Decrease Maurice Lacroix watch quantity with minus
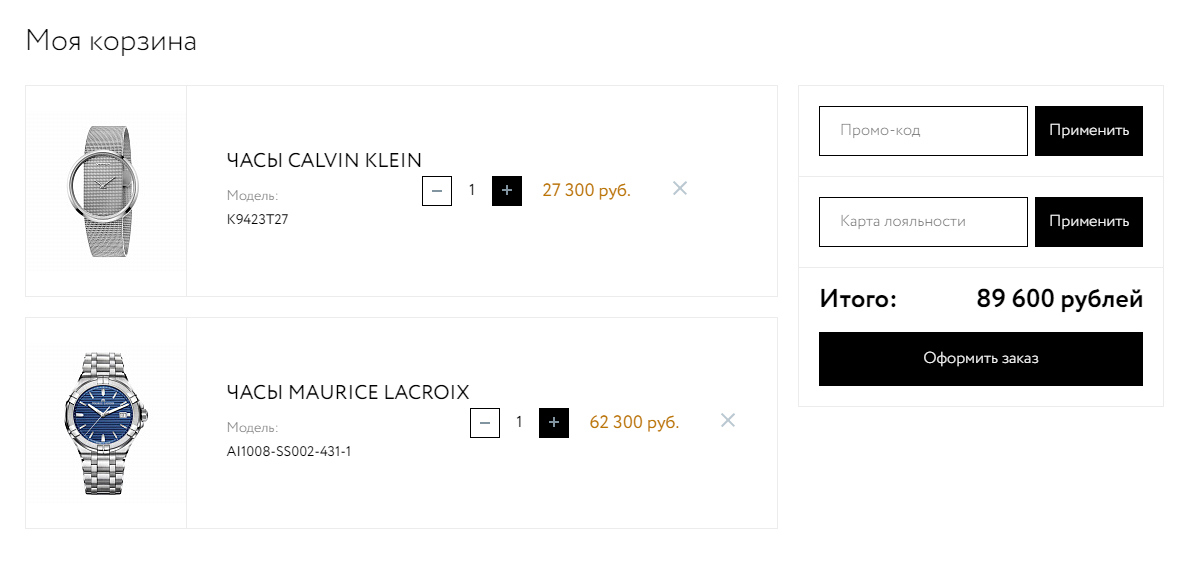Viewport: 1191px width, 561px height. click(485, 423)
